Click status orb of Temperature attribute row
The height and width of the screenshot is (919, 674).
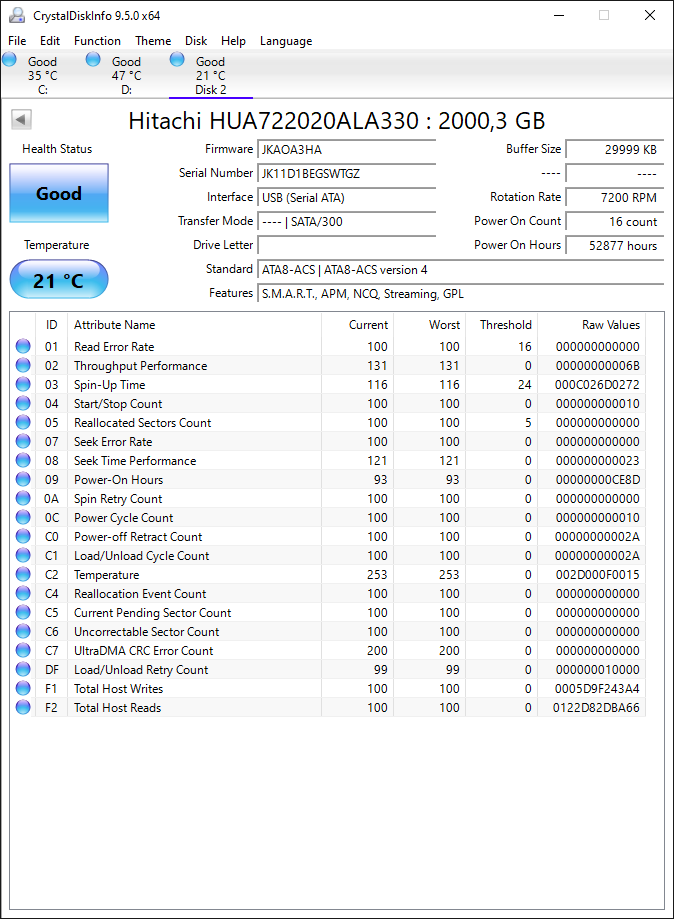[23, 574]
